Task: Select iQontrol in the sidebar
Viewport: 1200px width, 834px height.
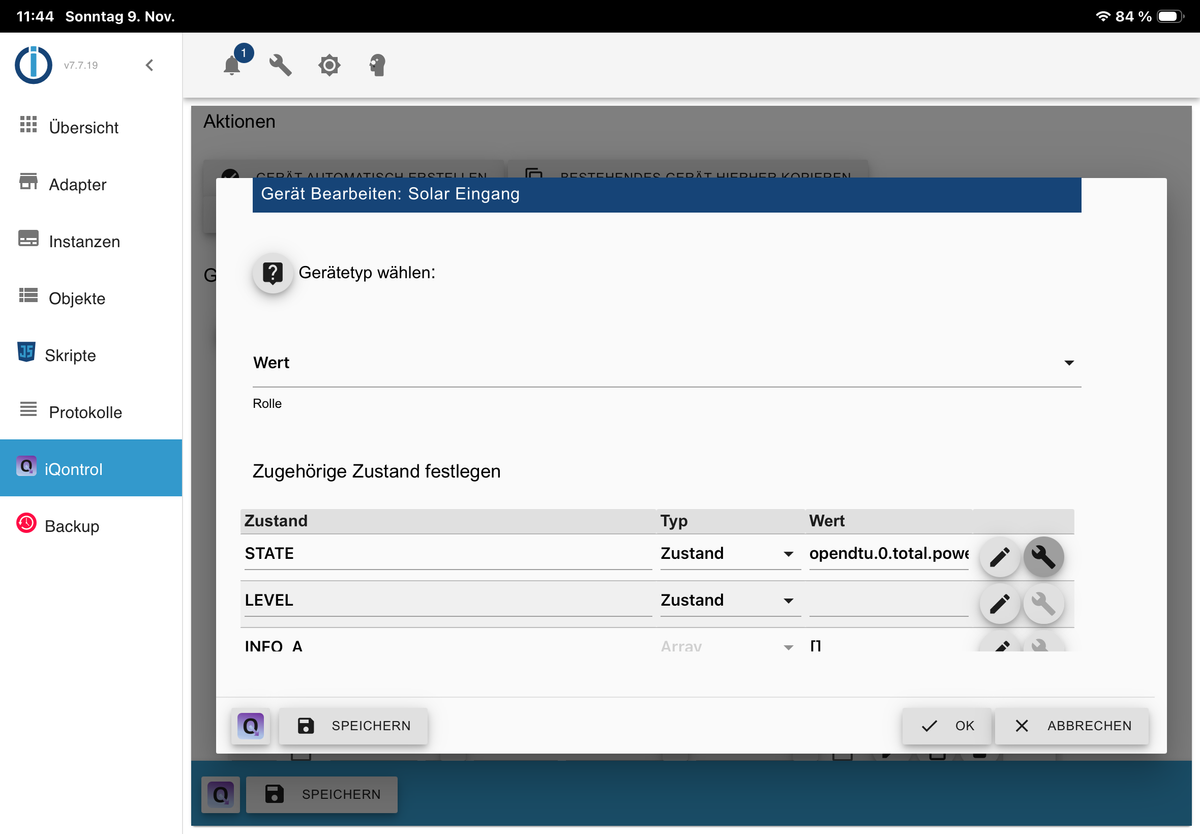Action: point(91,468)
